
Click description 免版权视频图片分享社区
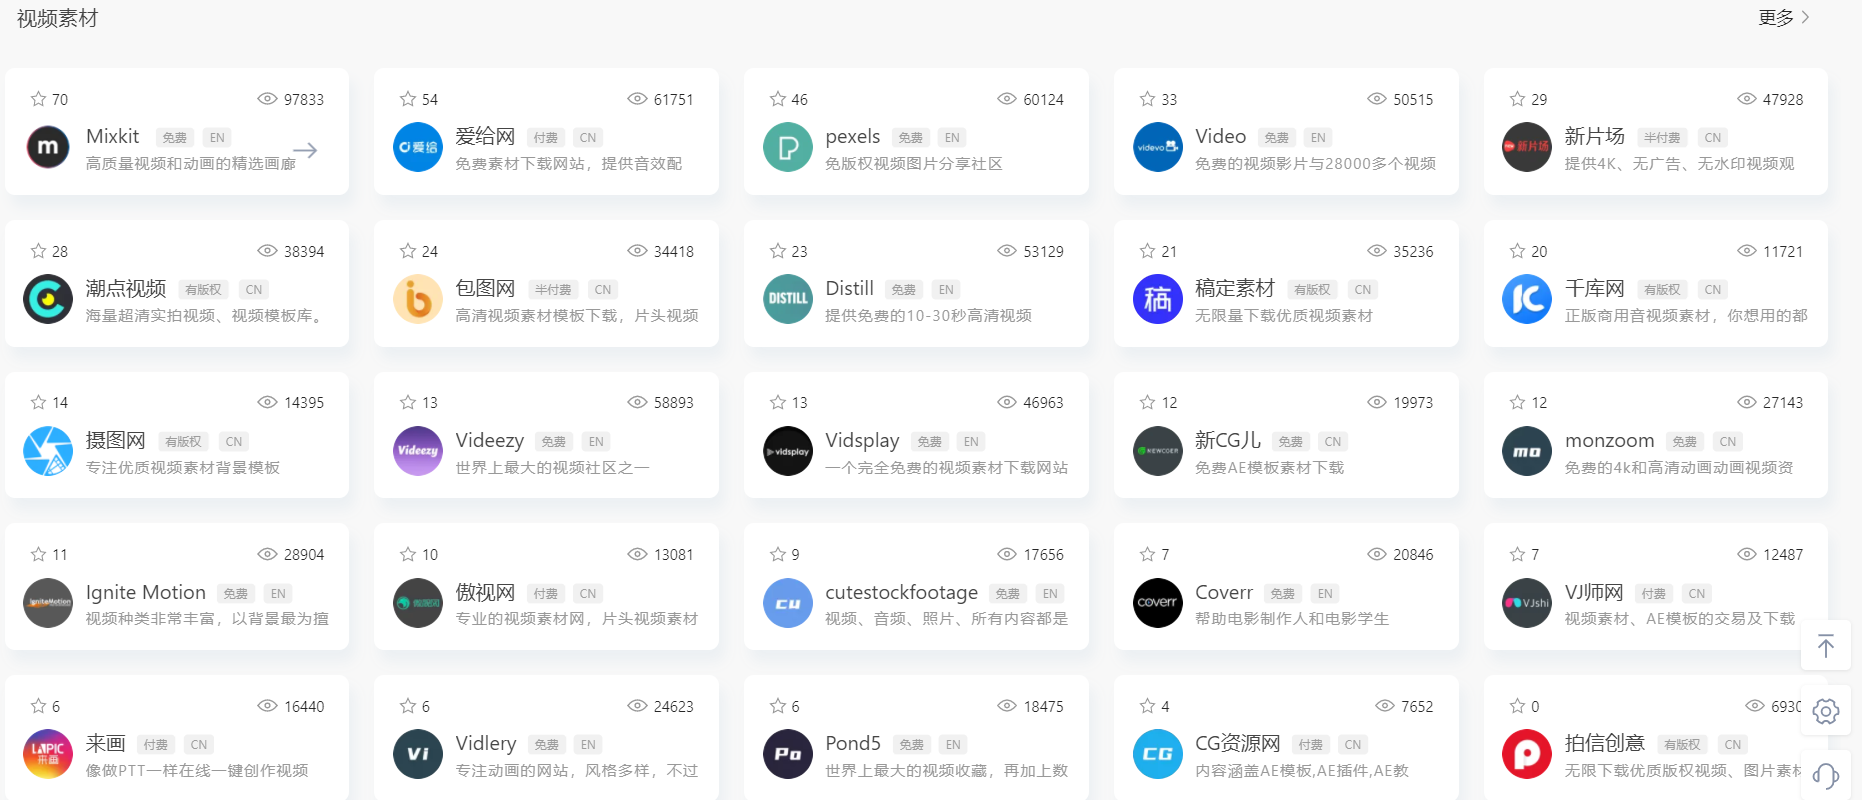914,163
